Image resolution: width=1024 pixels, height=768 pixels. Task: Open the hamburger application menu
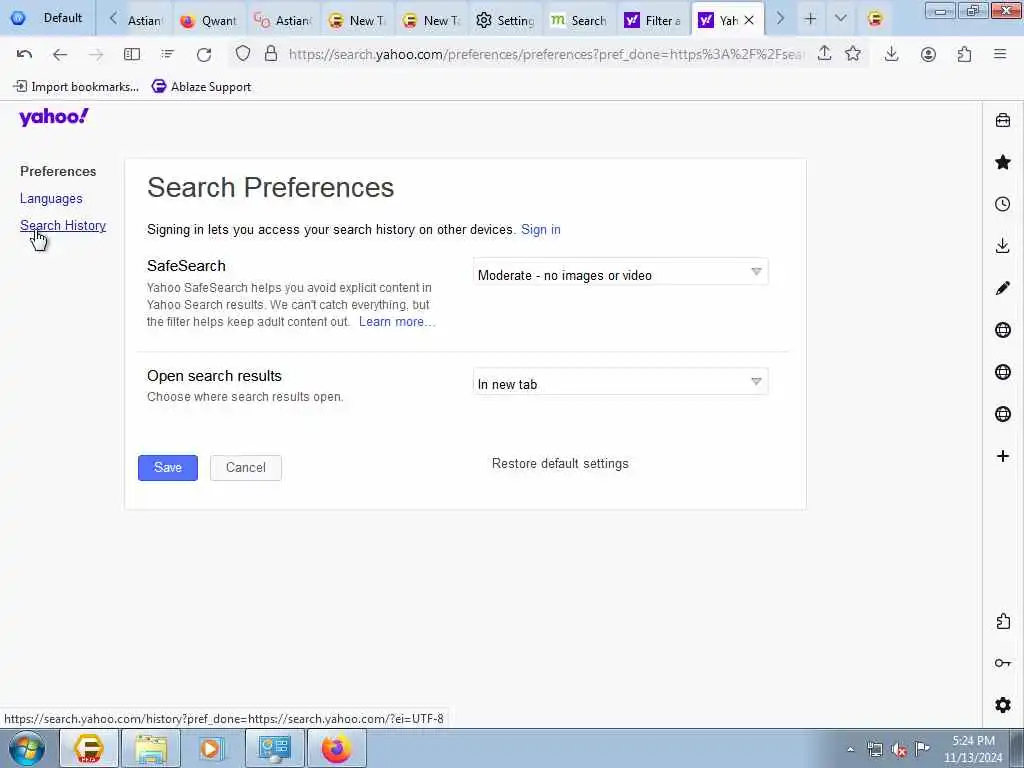coord(1000,54)
